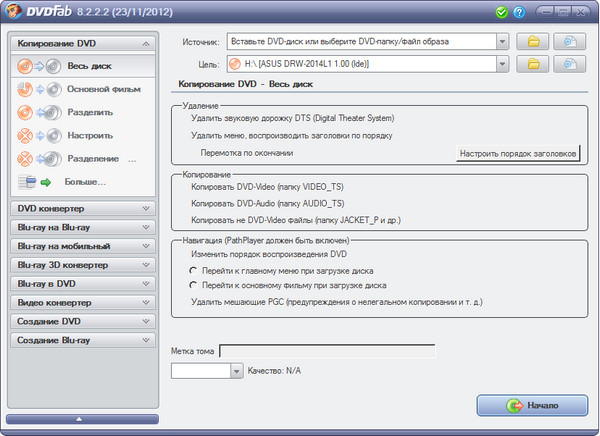
Task: Click the source disc image icon
Action: pos(569,42)
